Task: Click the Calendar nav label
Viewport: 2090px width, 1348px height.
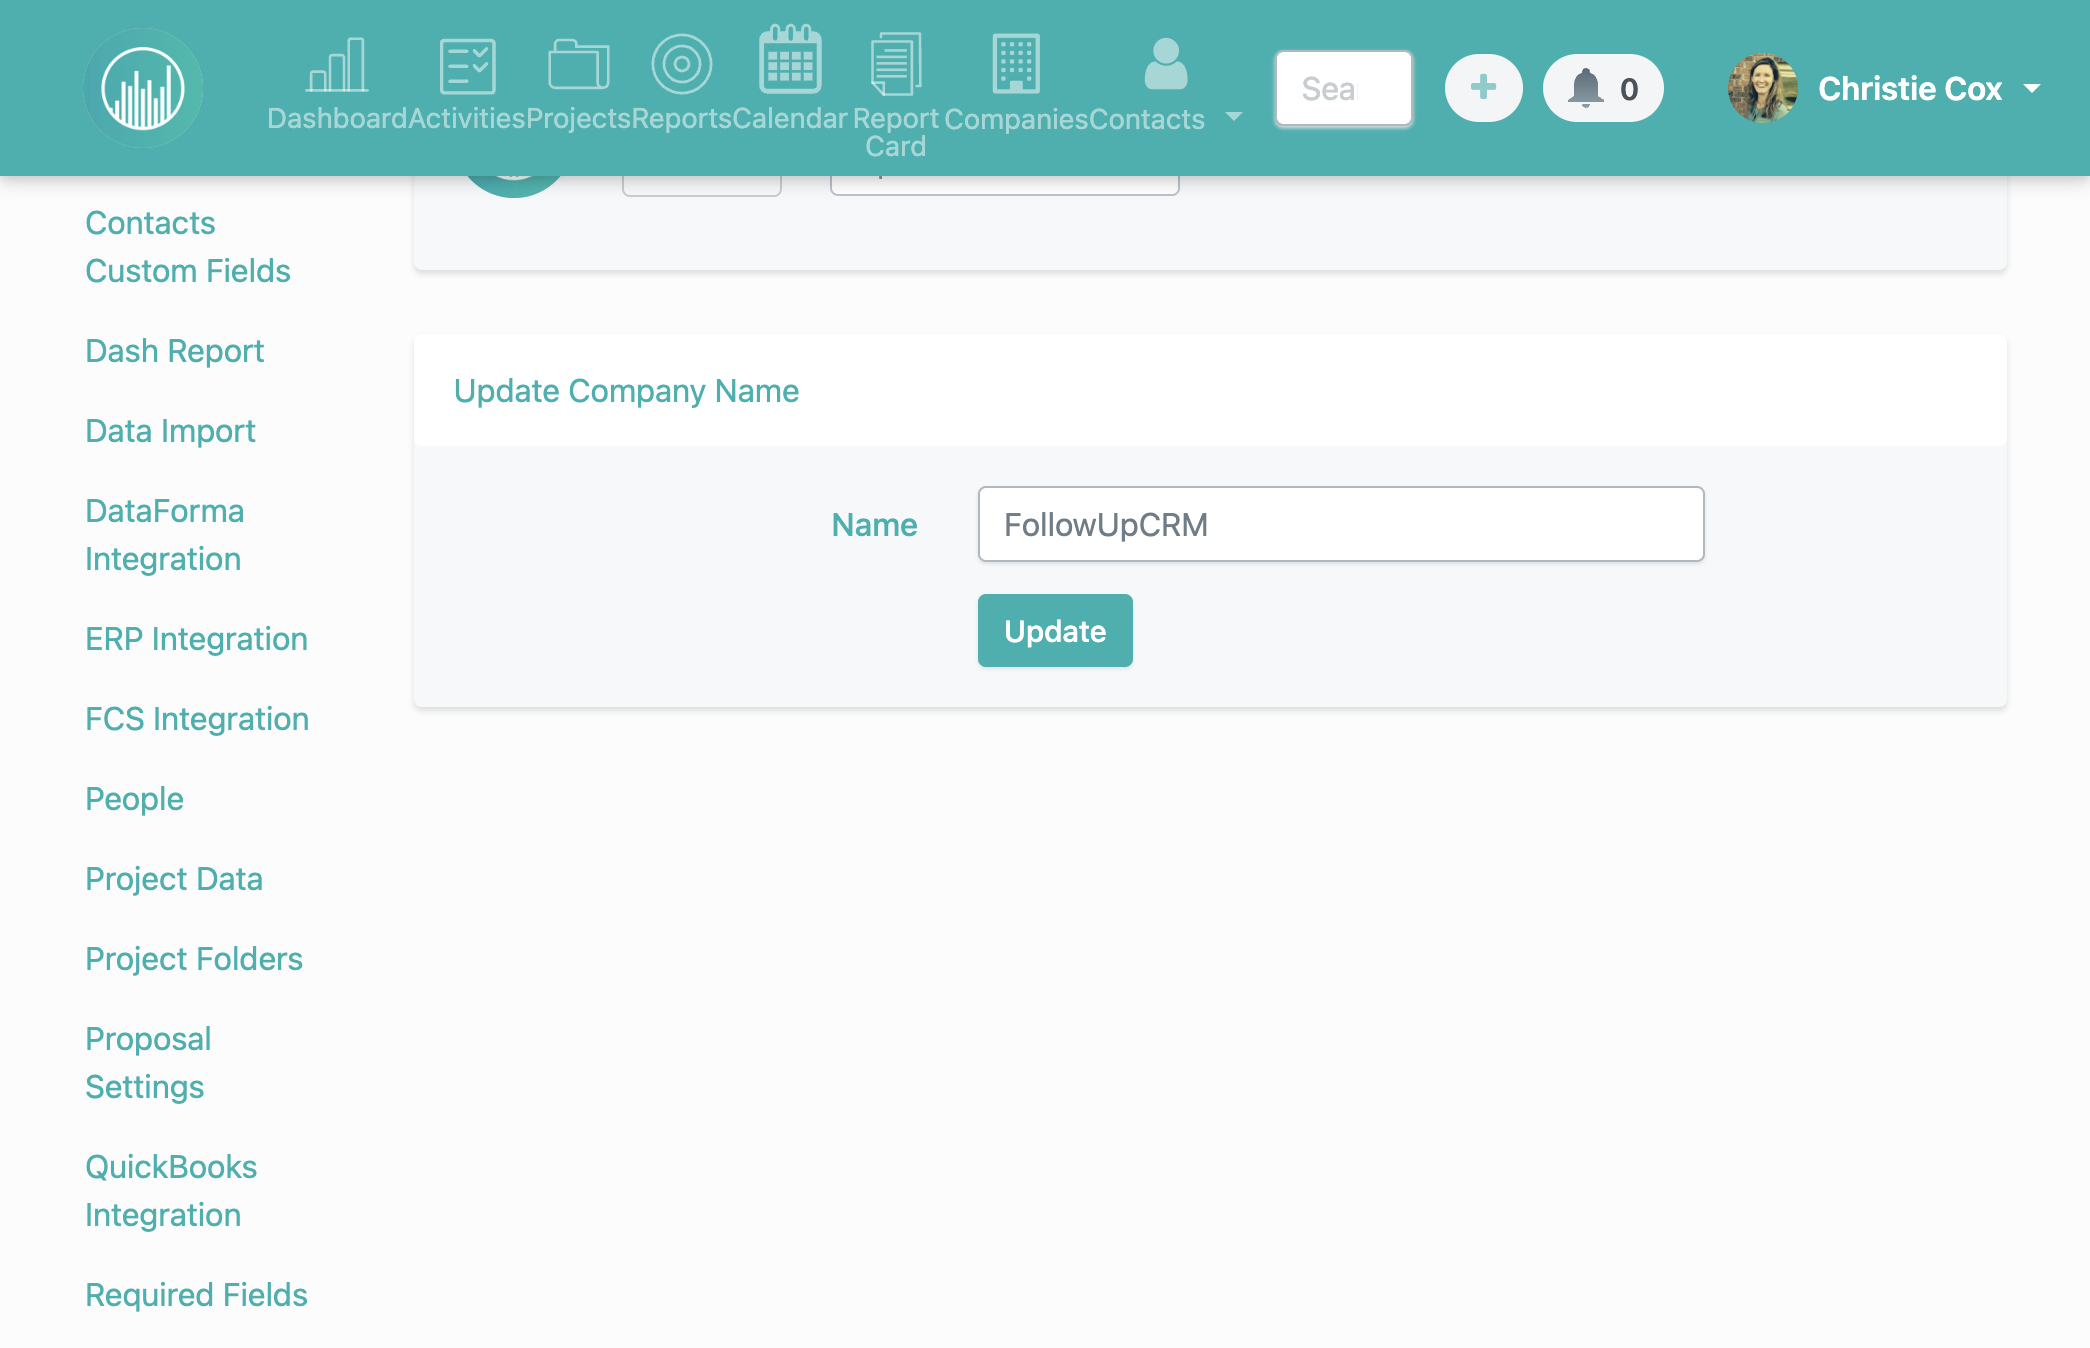Action: click(x=790, y=119)
